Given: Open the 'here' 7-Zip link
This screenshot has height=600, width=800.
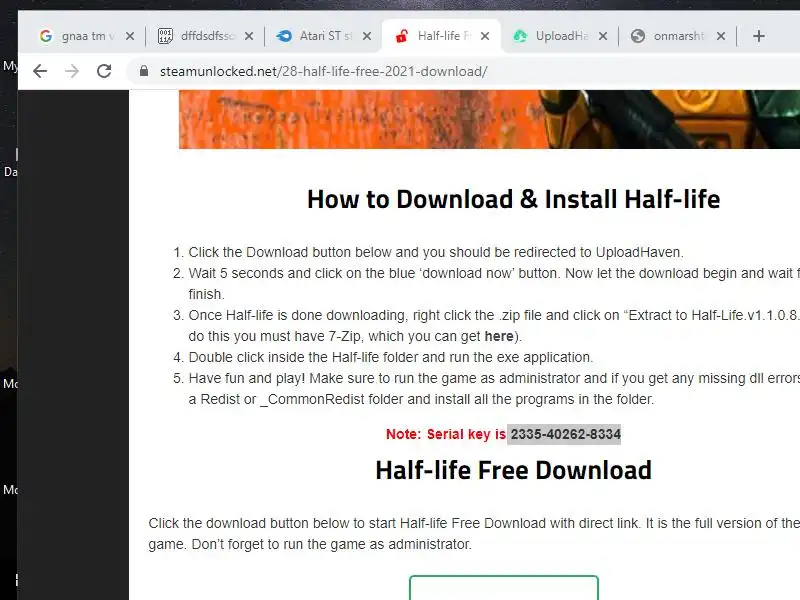Looking at the screenshot, I should tap(499, 336).
